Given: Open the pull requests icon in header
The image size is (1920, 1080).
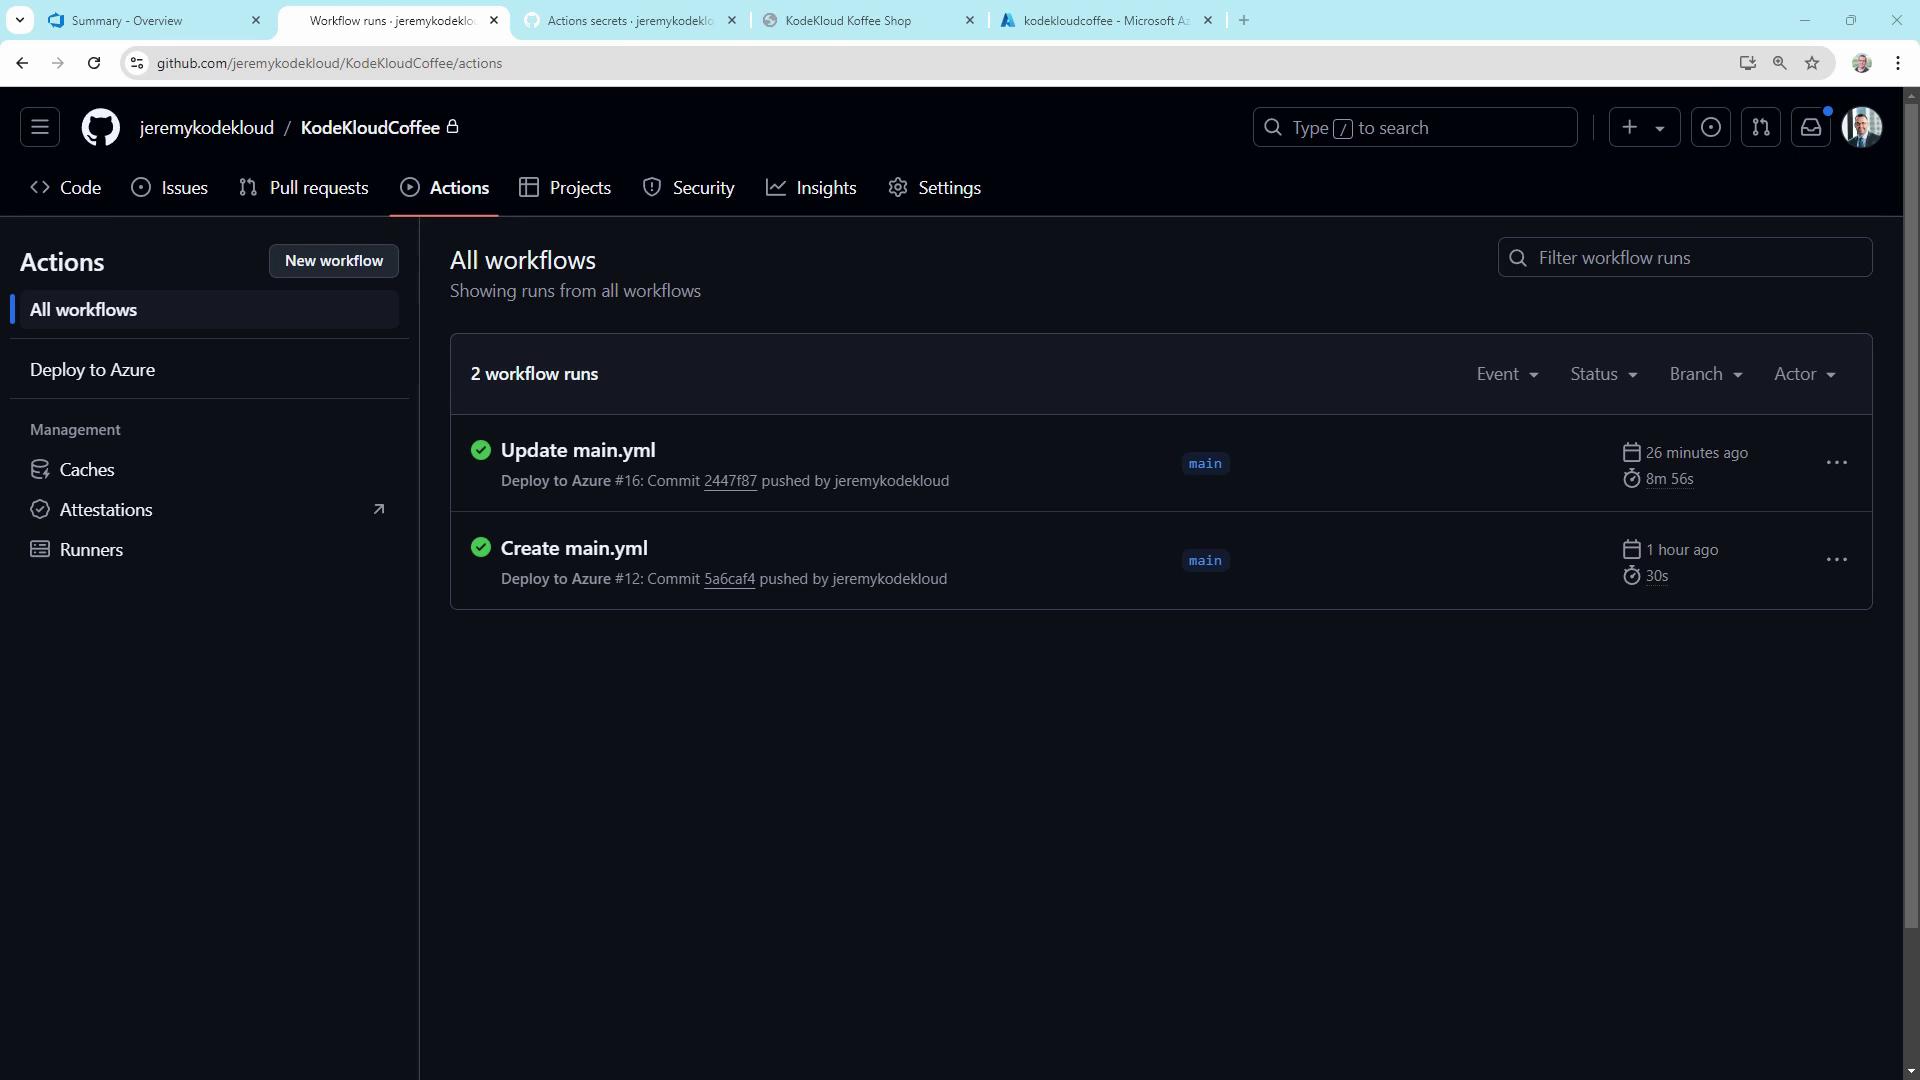Looking at the screenshot, I should (1761, 127).
